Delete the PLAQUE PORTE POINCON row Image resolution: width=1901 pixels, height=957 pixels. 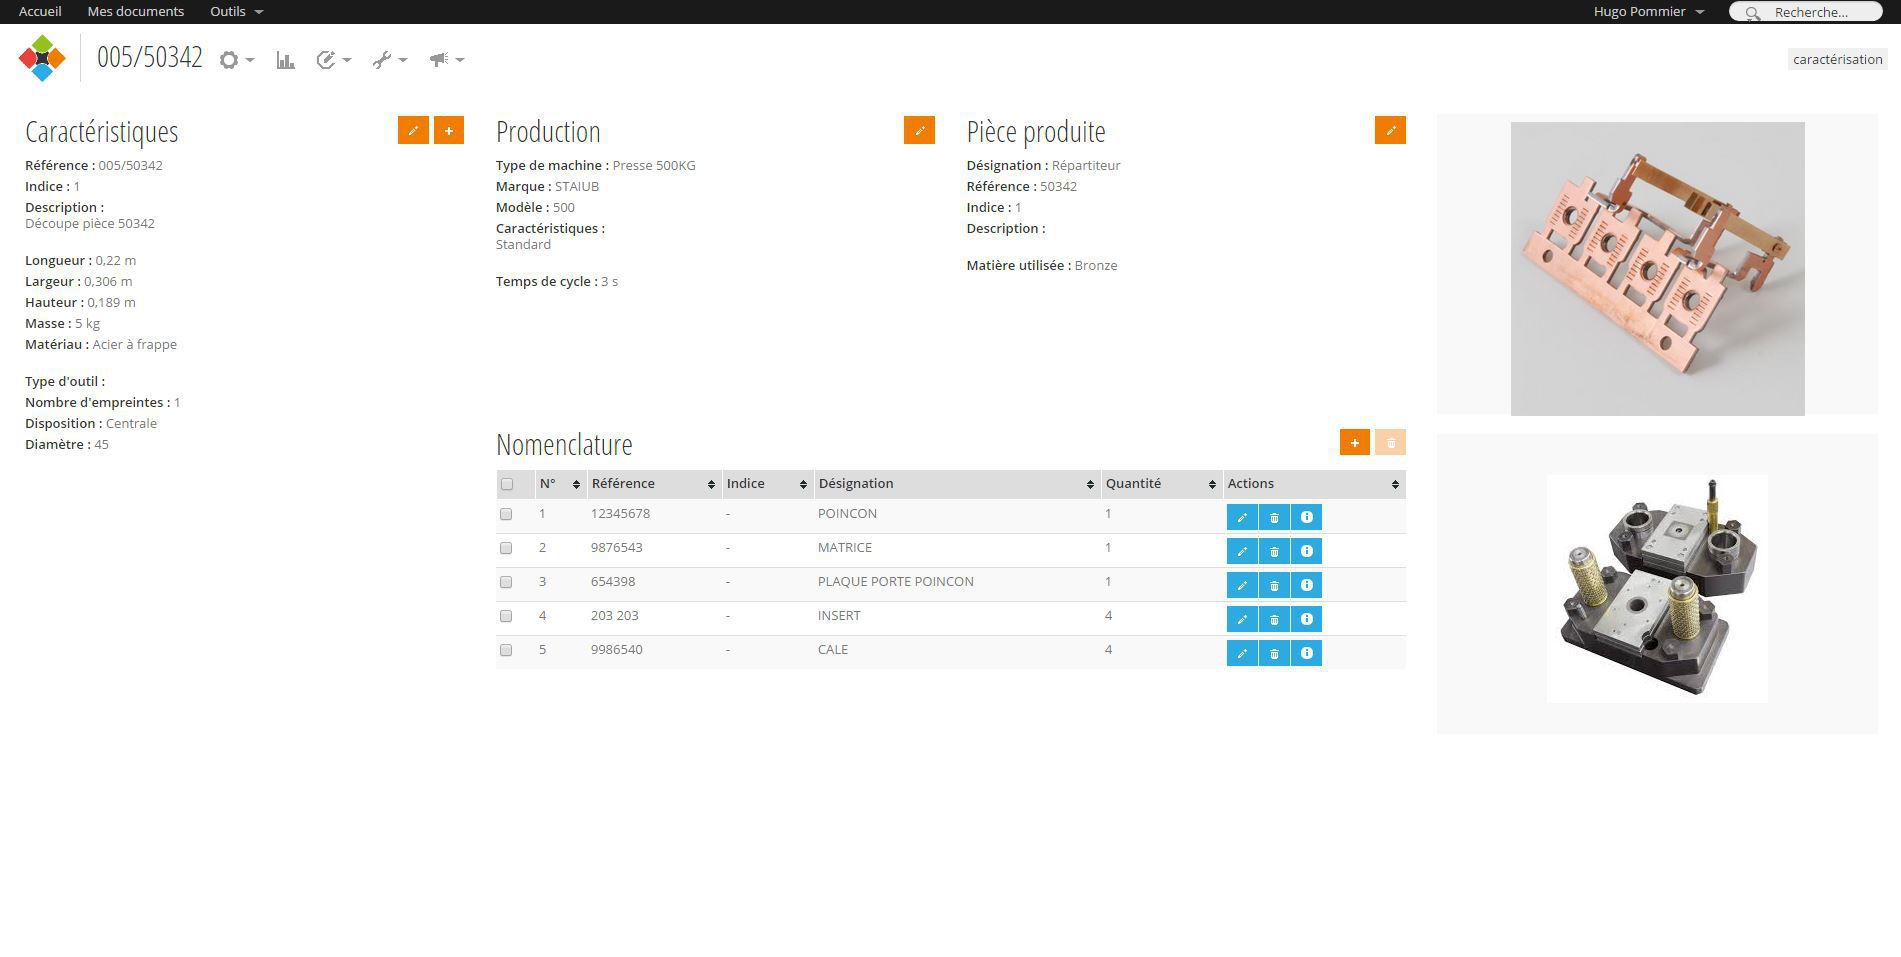point(1274,585)
